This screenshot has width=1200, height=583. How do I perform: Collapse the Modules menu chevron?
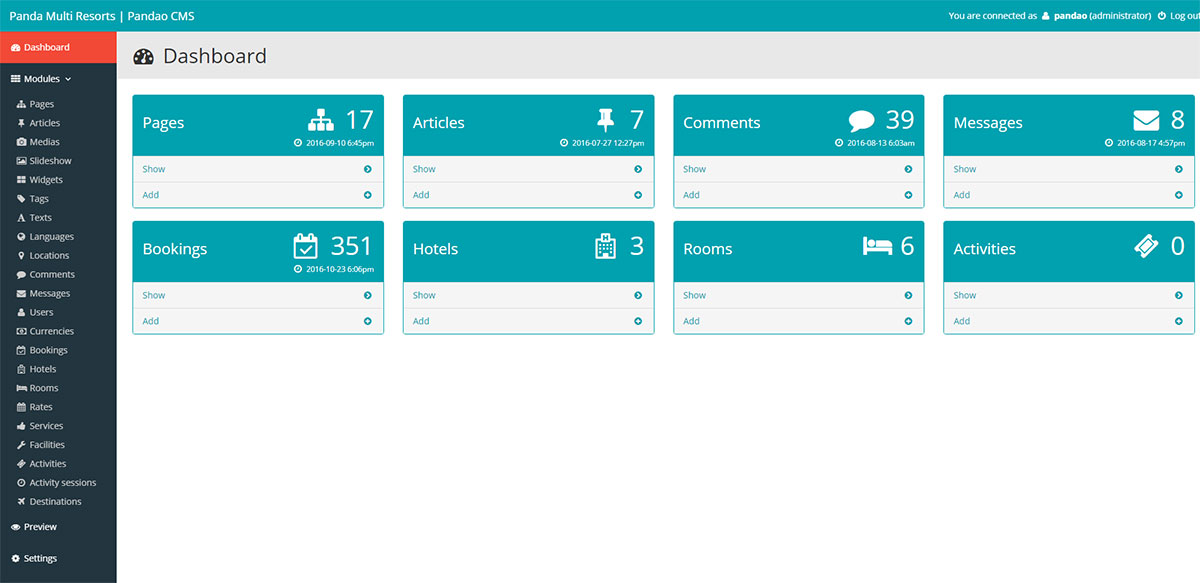pos(68,79)
